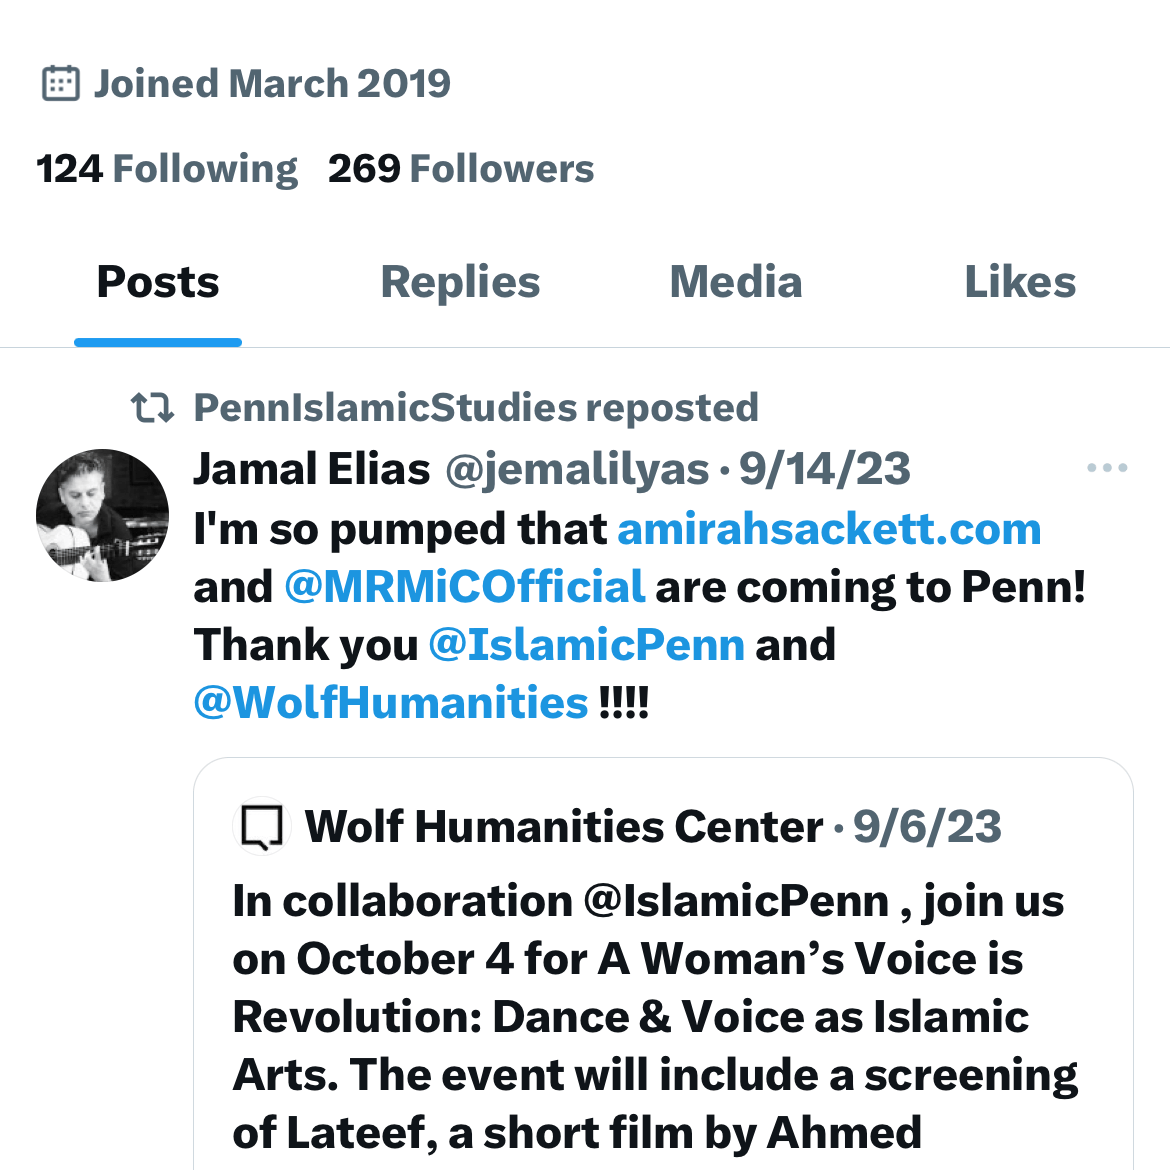The width and height of the screenshot is (1170, 1170).
Task: Click the calendar icon beside Joined March 2019
Action: tap(60, 84)
